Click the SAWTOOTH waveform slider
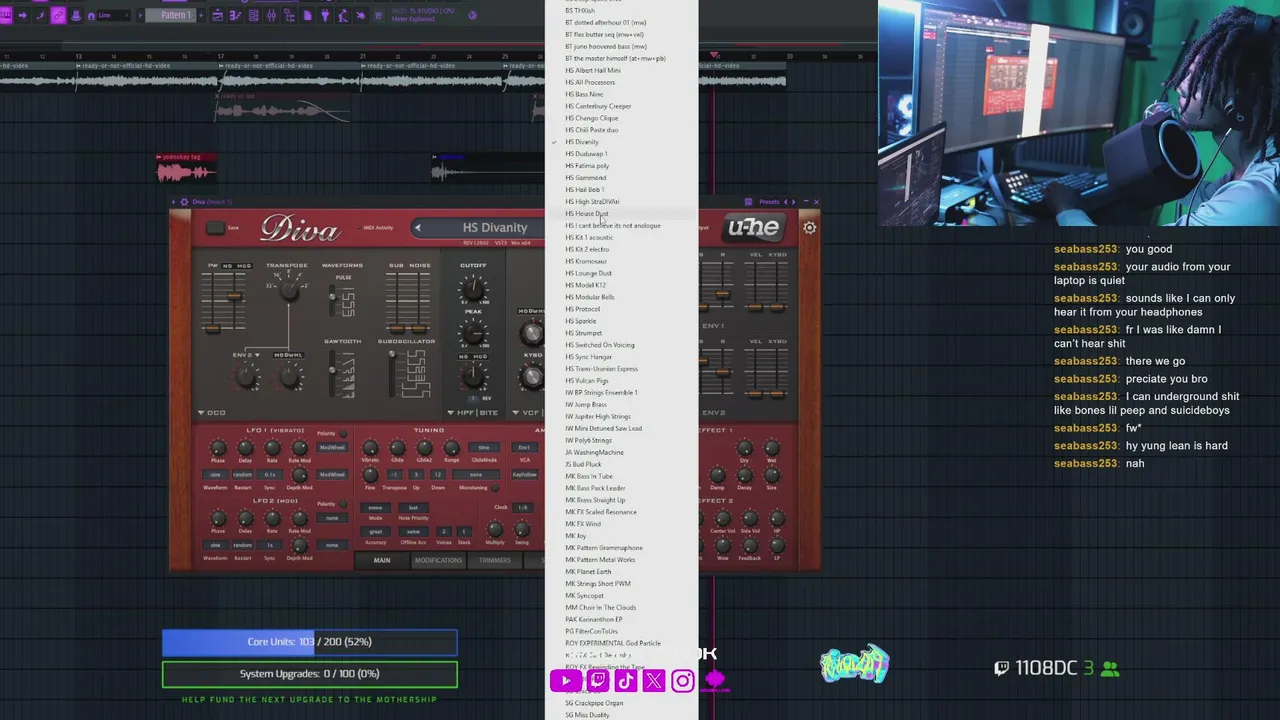This screenshot has width=1280, height=720. (x=334, y=371)
